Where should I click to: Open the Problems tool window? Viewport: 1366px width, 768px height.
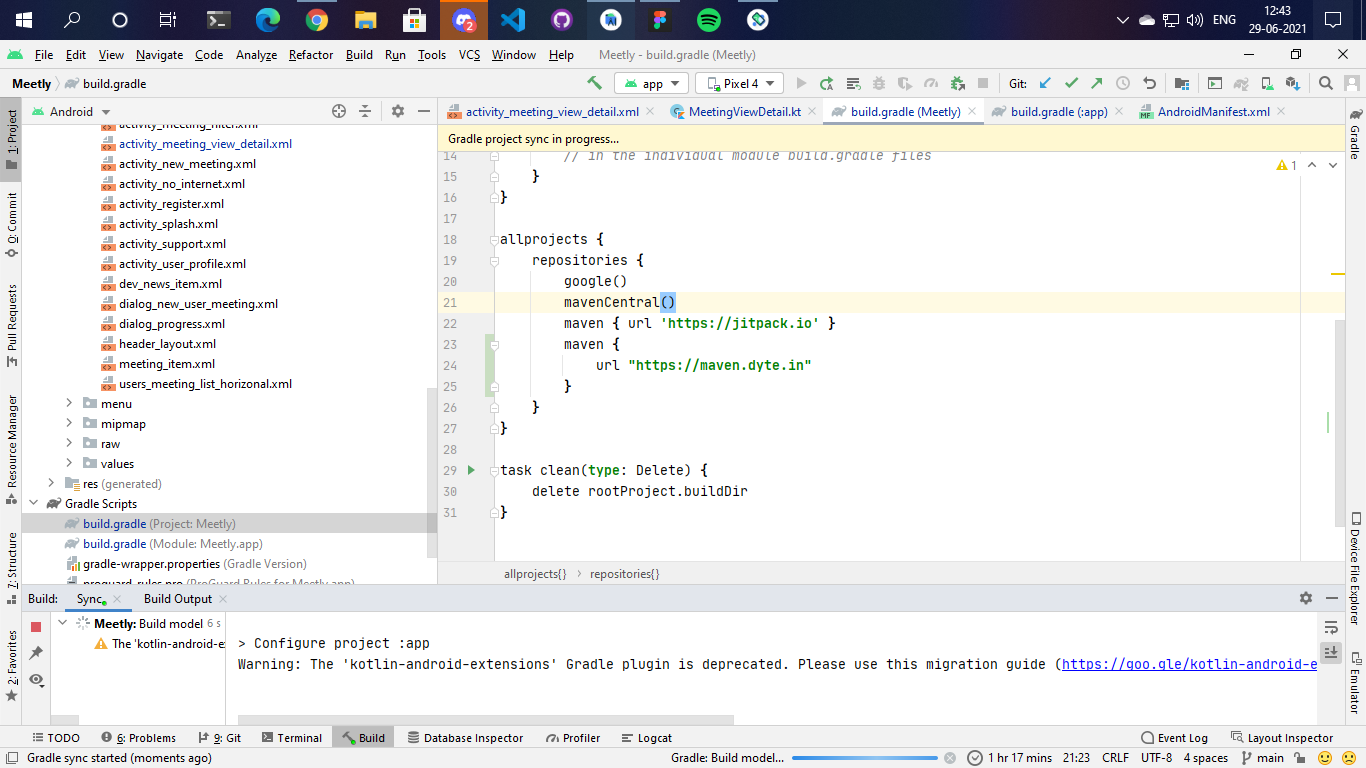138,738
